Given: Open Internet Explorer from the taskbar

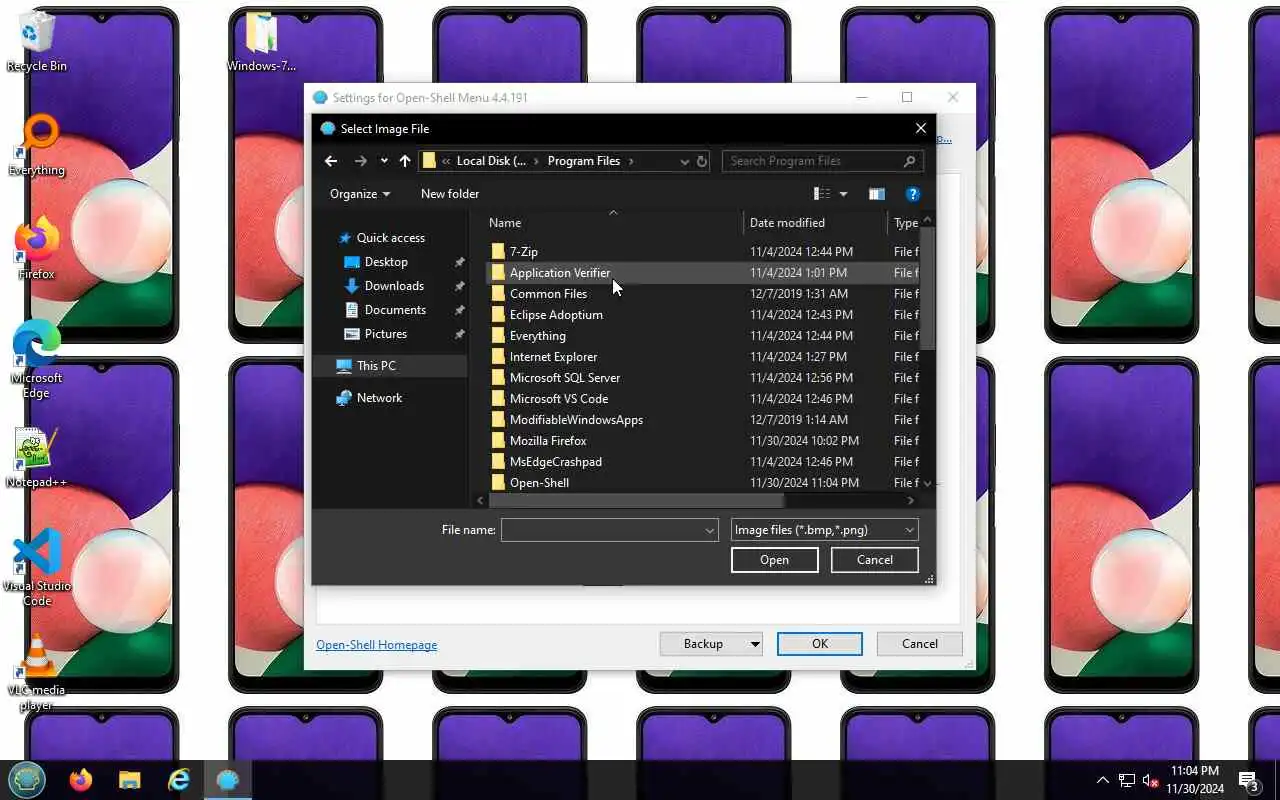Looking at the screenshot, I should click(179, 780).
